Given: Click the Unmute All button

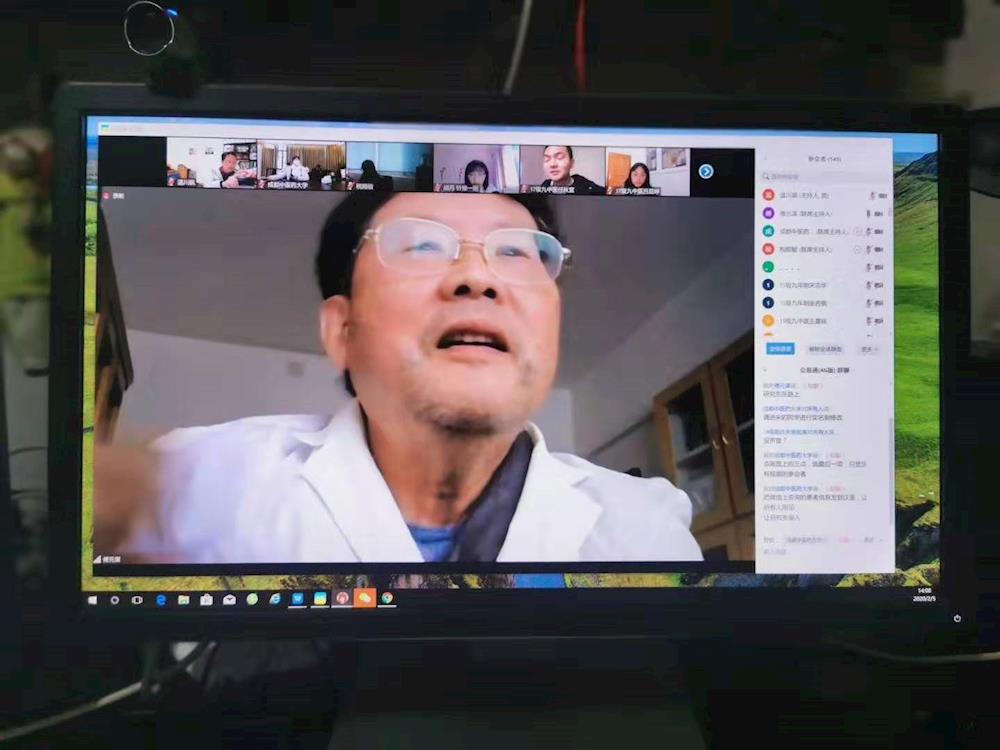Looking at the screenshot, I should pos(825,349).
